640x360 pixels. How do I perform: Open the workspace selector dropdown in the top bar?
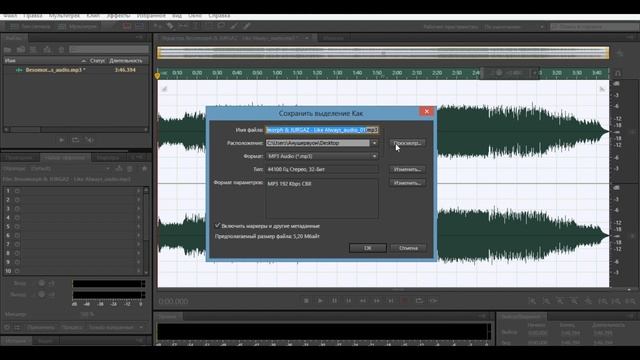[x=515, y=27]
